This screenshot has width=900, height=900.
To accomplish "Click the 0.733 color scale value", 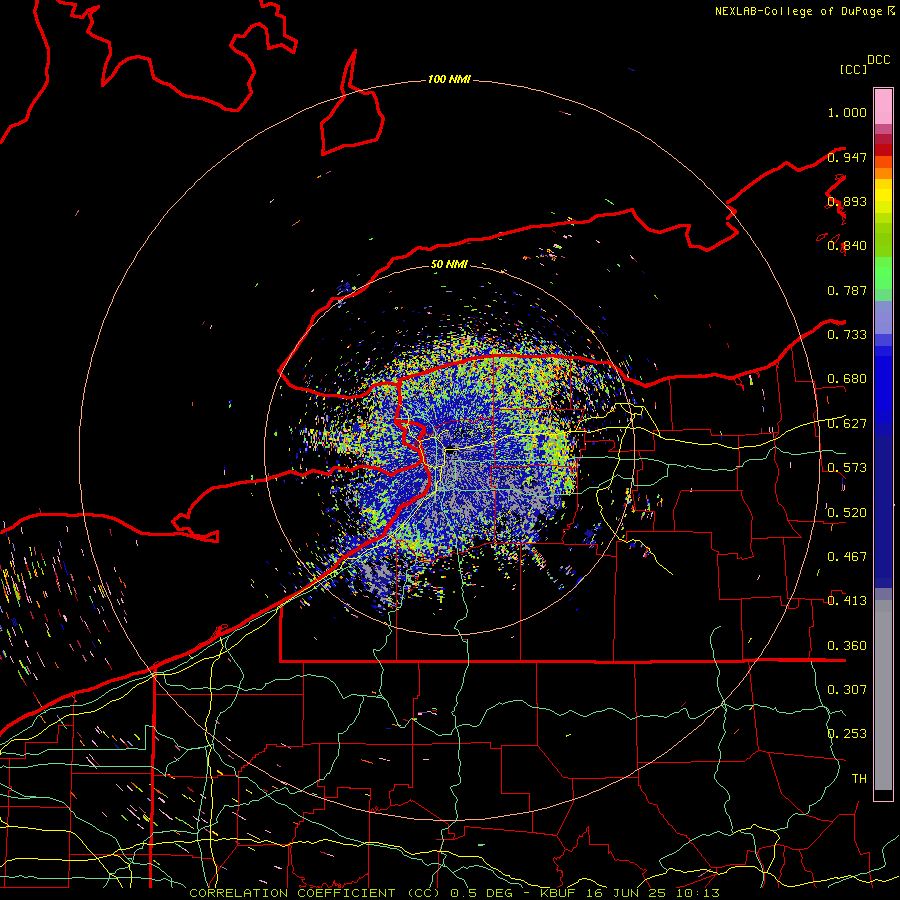I will click(x=847, y=335).
